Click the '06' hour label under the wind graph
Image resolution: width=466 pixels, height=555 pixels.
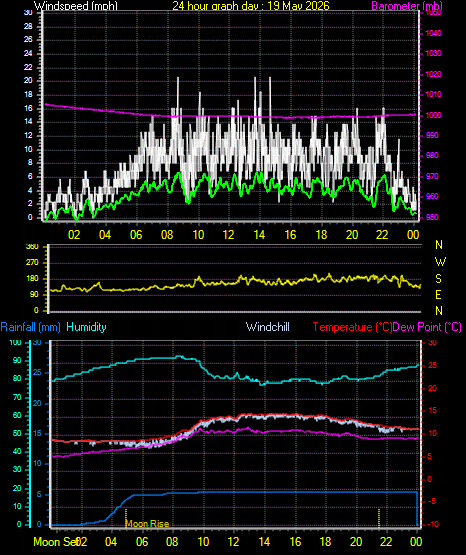(x=136, y=235)
